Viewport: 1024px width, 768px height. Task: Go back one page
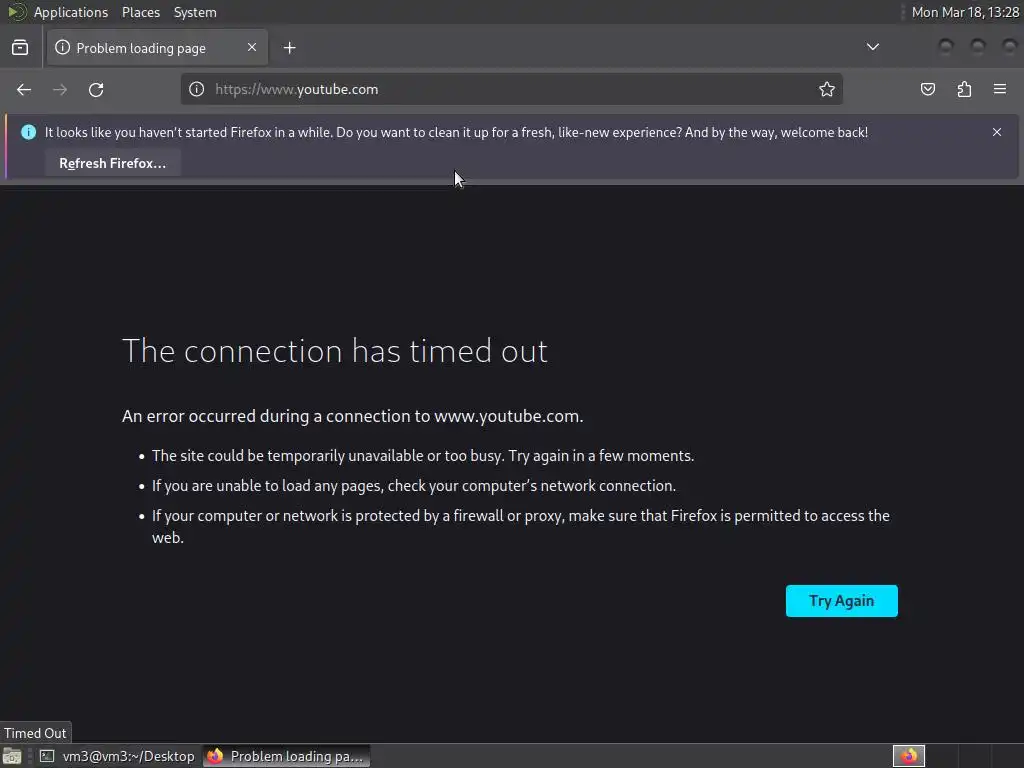point(24,89)
